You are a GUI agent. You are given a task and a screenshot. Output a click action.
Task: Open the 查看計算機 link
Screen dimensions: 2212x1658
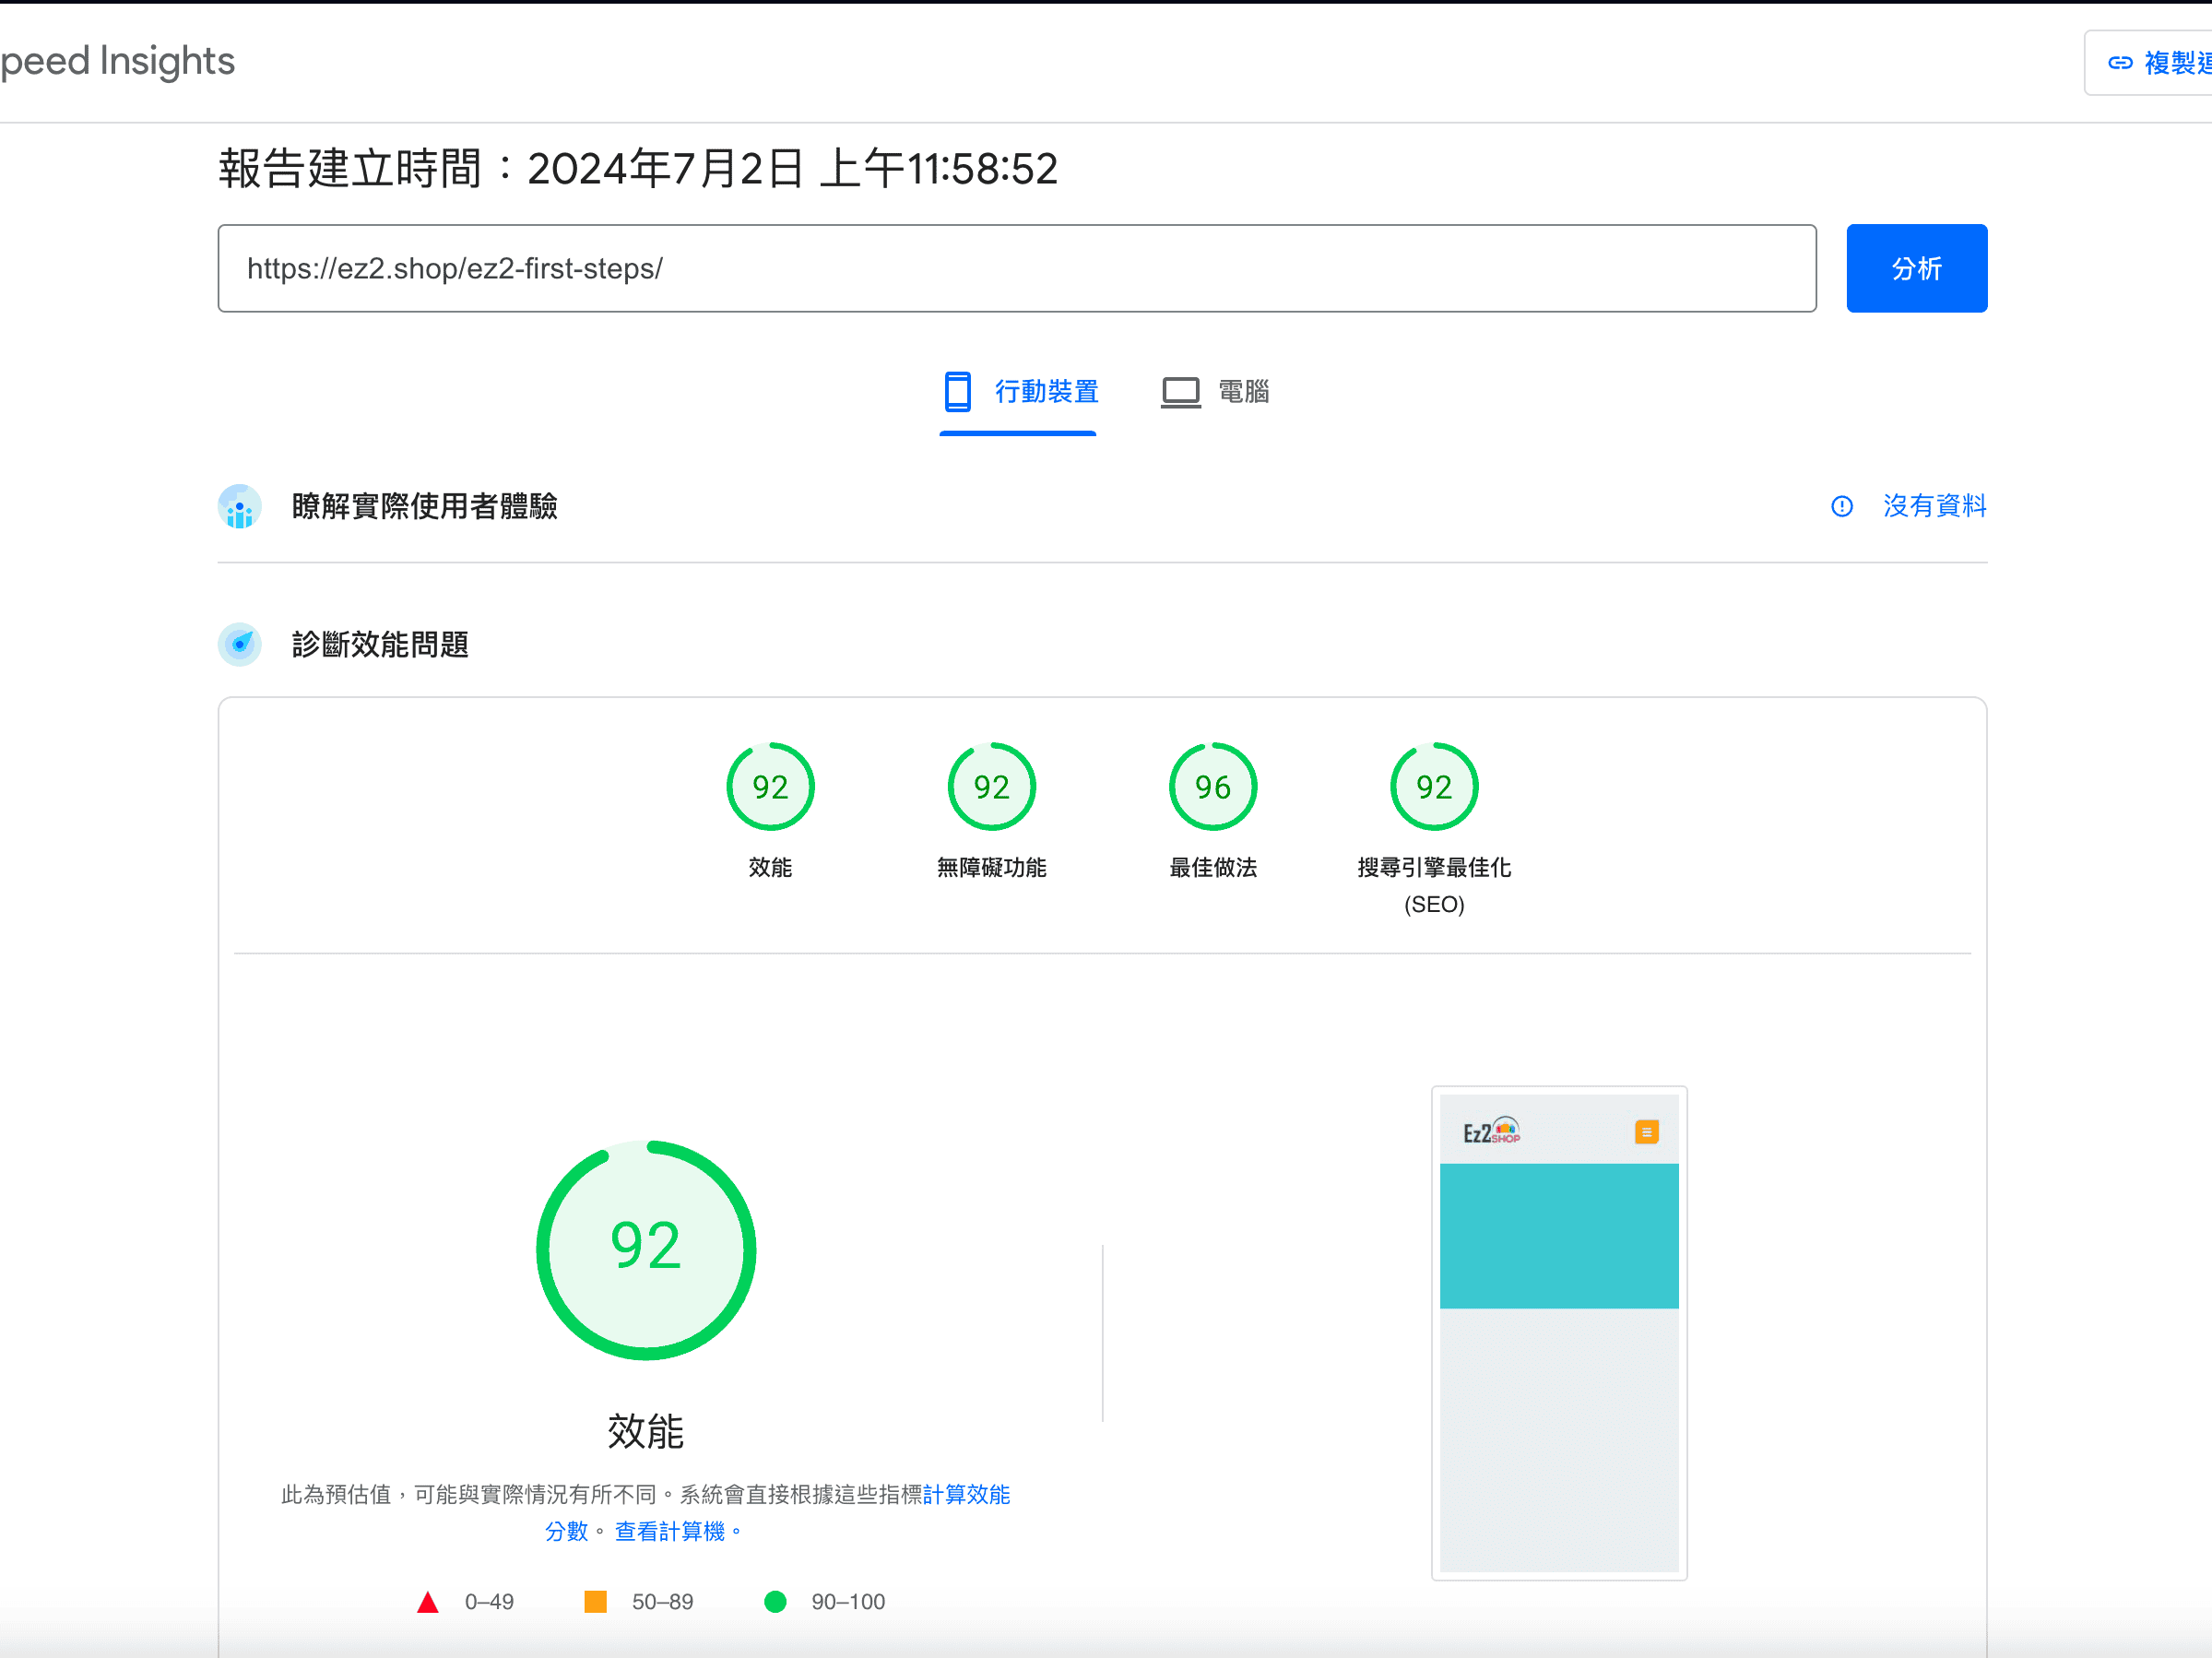[669, 1531]
